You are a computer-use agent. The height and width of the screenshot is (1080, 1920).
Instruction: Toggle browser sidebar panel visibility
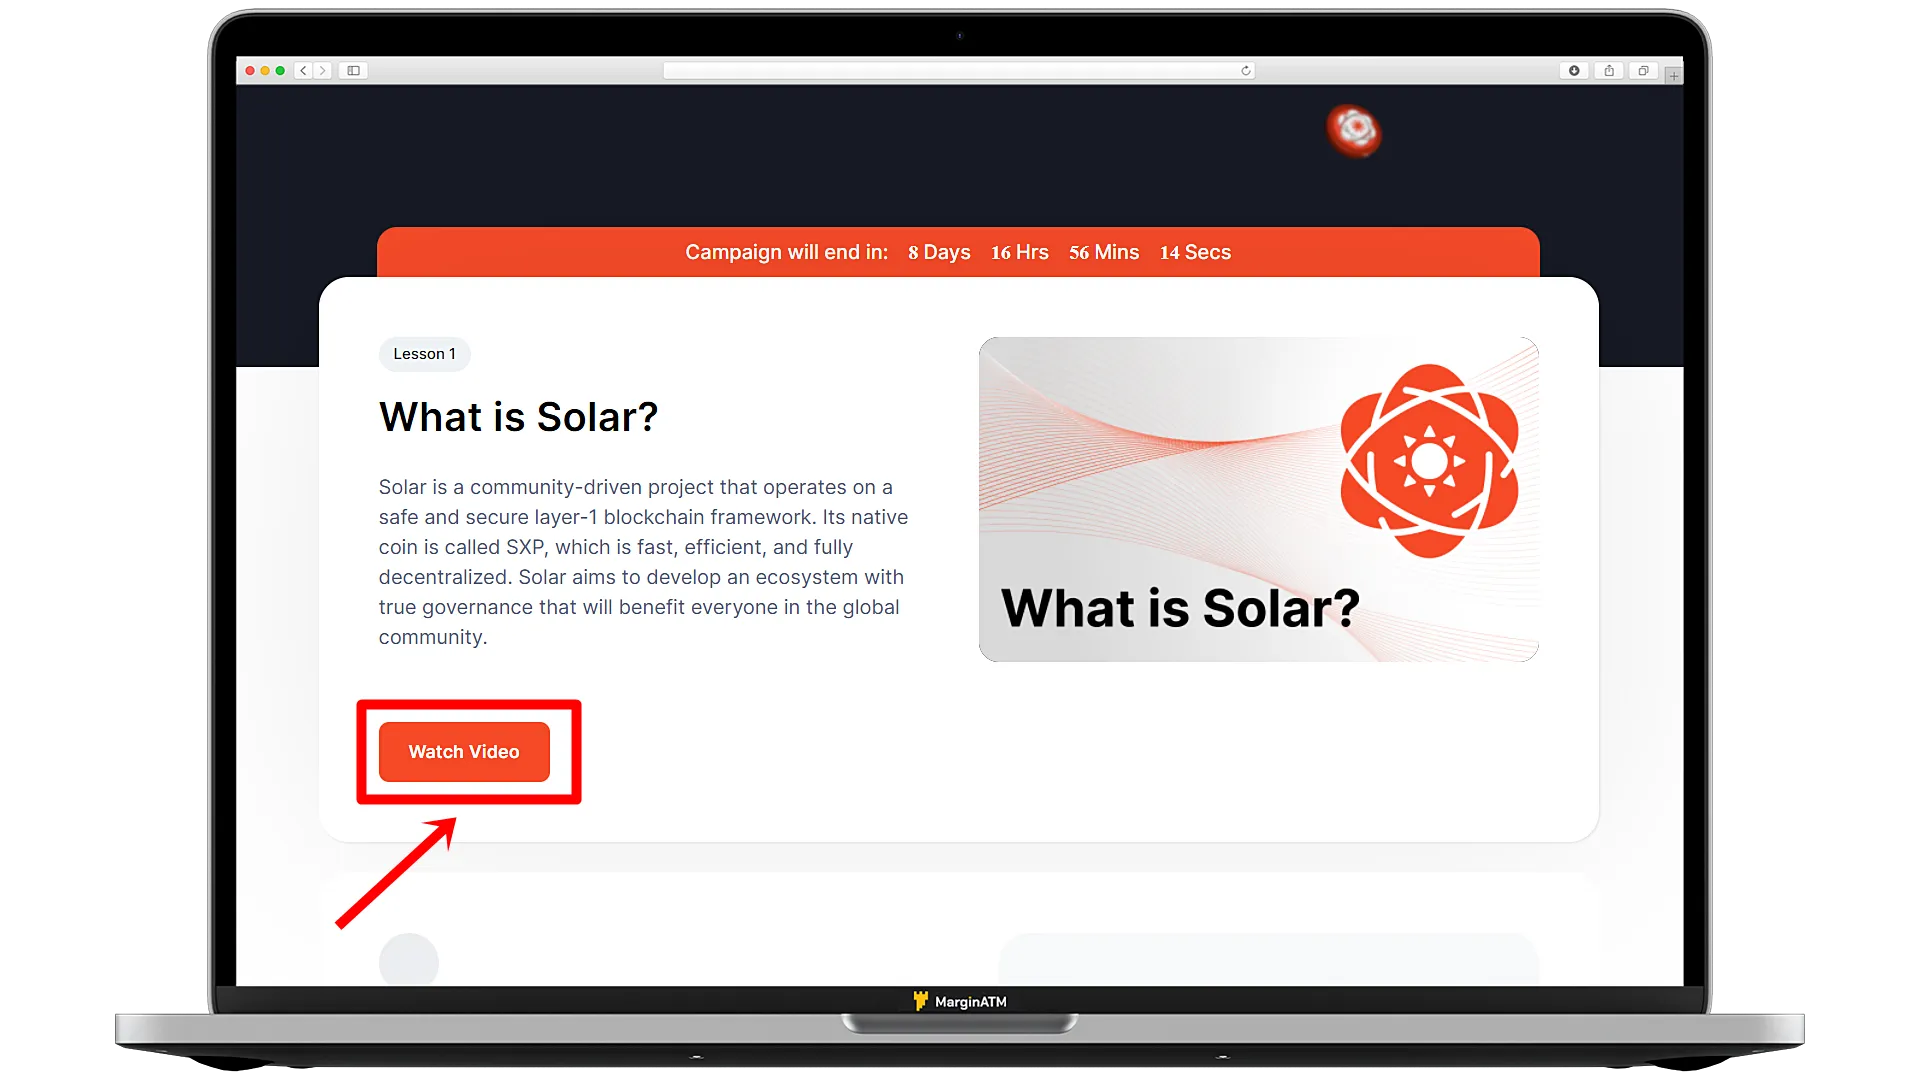coord(355,70)
